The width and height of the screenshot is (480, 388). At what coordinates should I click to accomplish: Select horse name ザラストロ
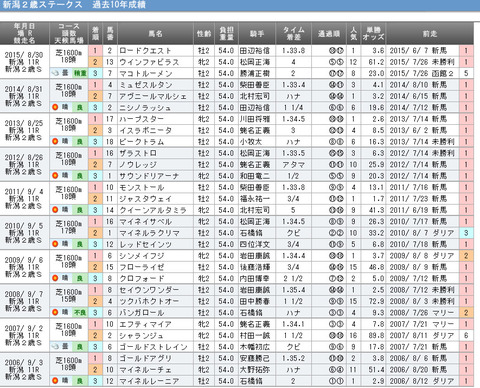[138, 153]
